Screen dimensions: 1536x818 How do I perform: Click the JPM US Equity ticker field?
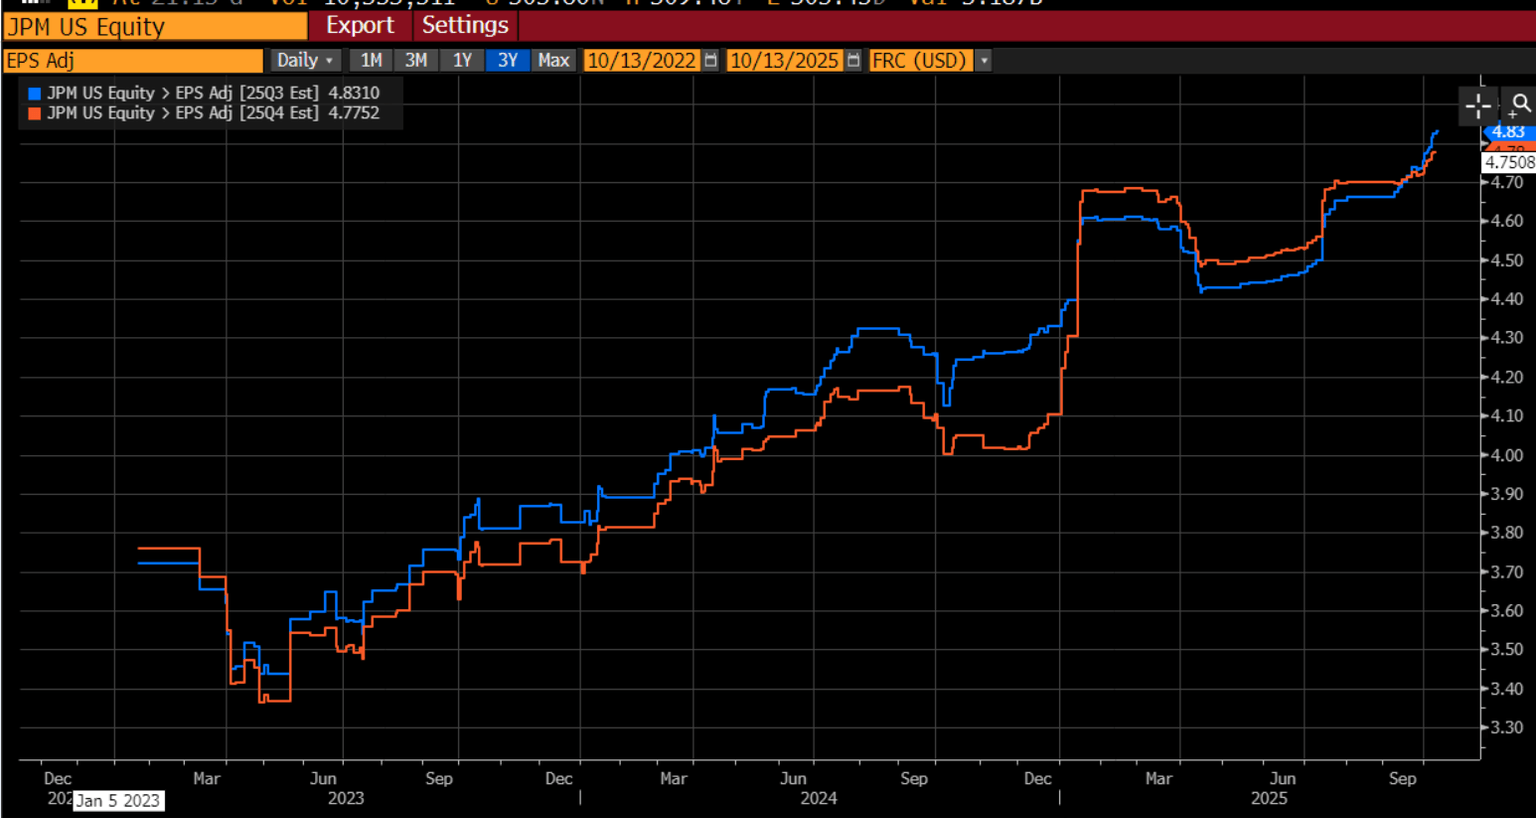coord(155,27)
